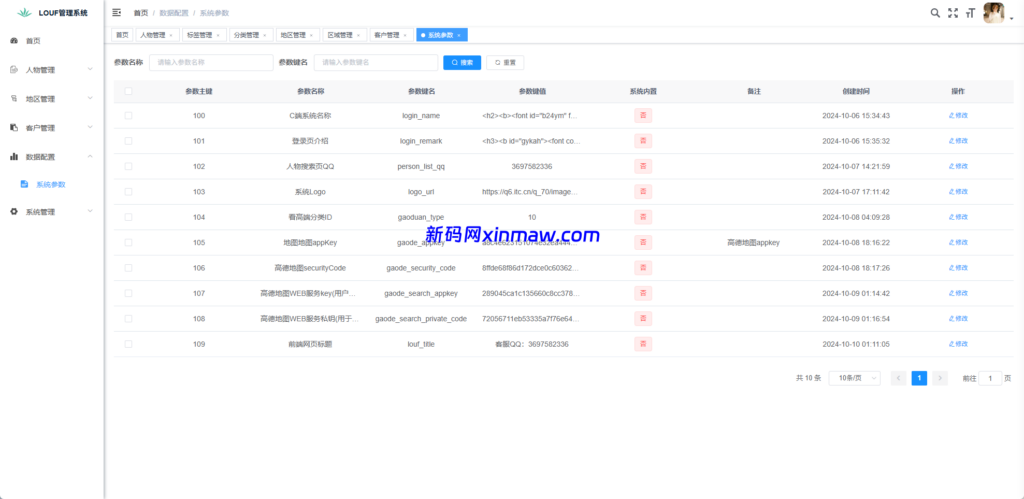Switch to the 区域管理 tab
Screen dimensions: 1024x499
click(x=340, y=35)
